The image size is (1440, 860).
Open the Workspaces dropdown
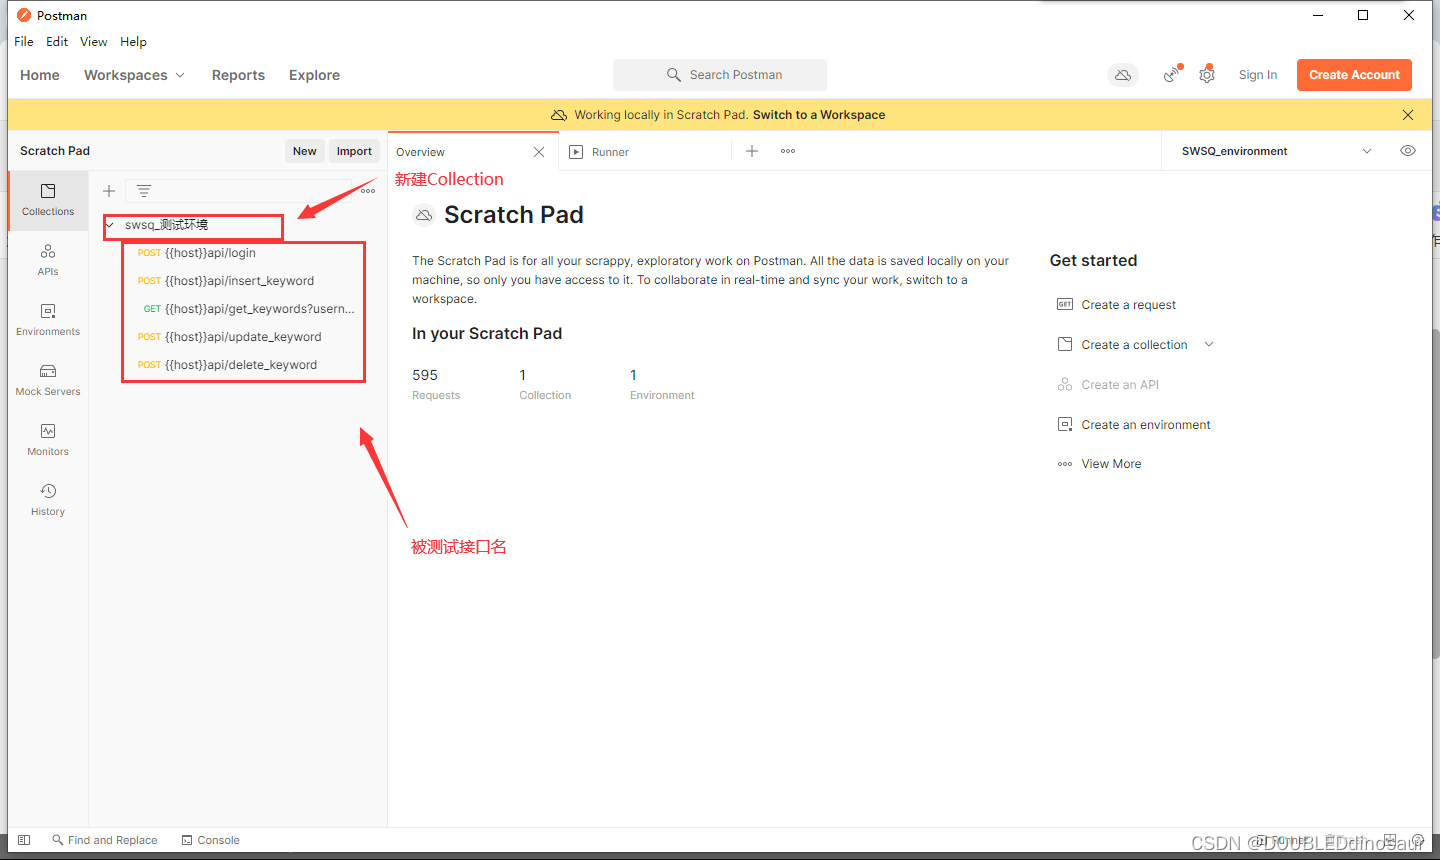click(135, 75)
